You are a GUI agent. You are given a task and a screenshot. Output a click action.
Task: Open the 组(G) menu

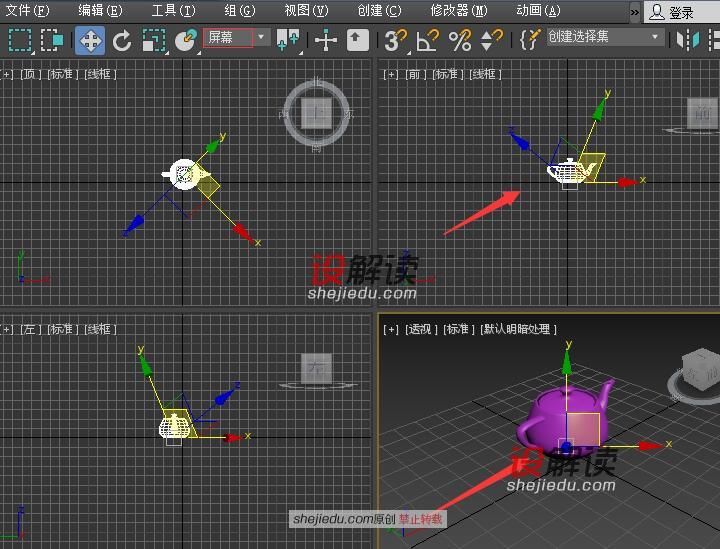click(x=240, y=10)
